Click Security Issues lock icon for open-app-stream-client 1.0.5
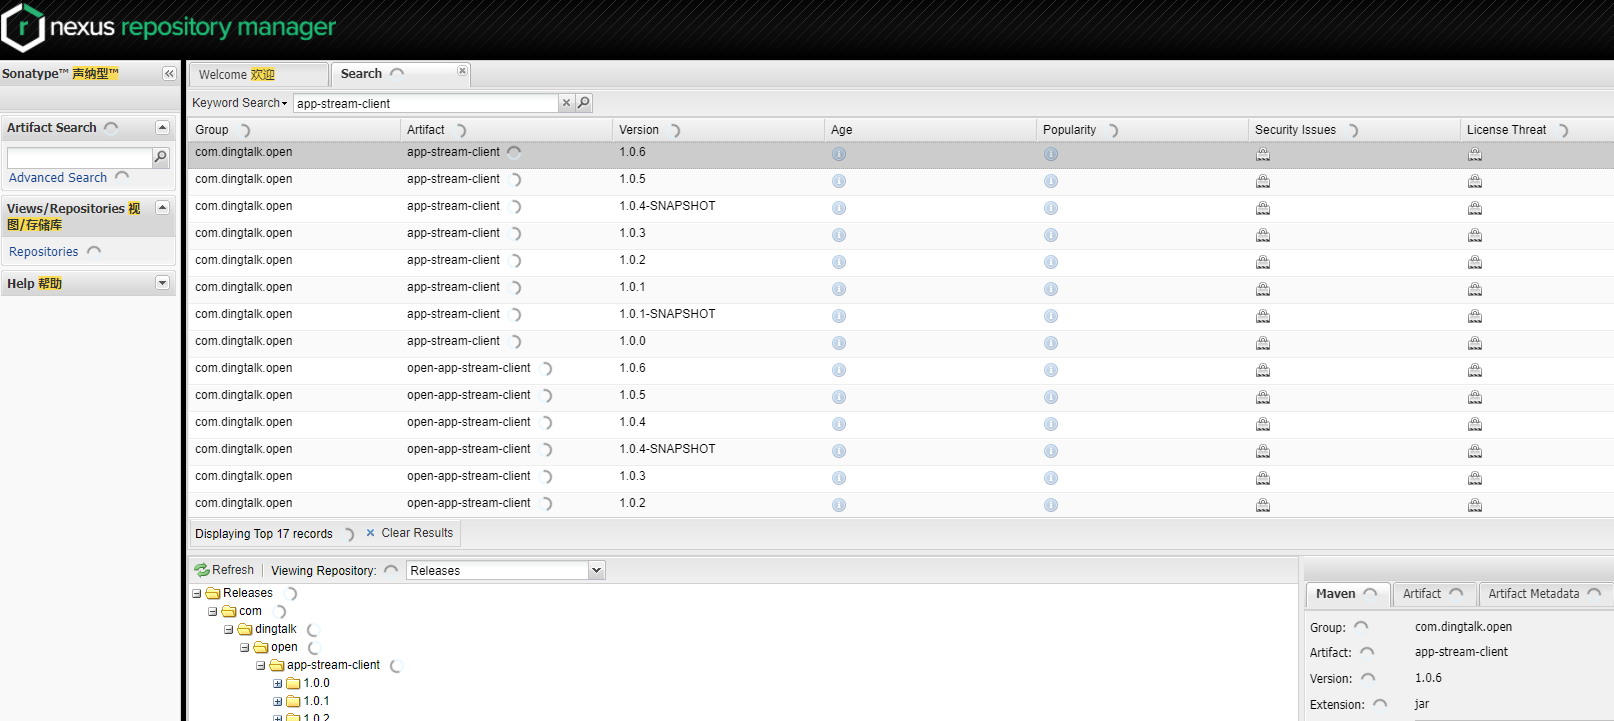 (x=1263, y=397)
